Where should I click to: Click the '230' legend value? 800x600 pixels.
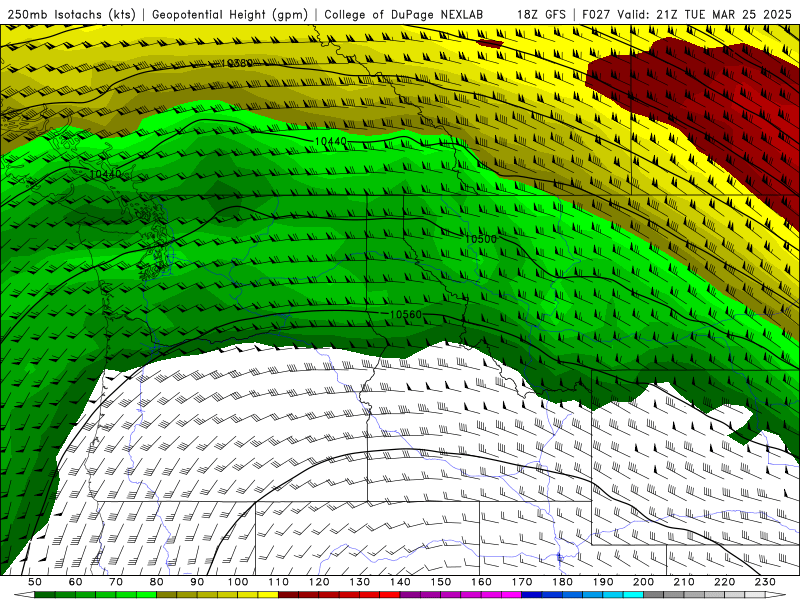765,582
